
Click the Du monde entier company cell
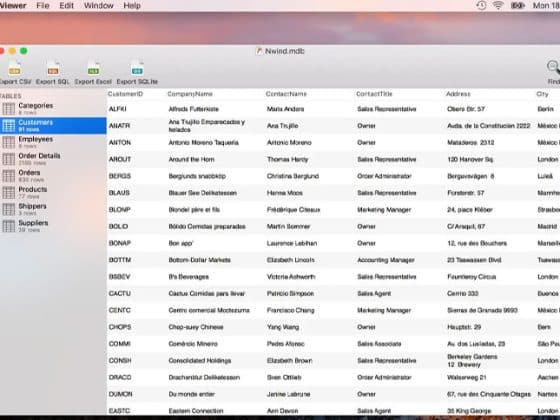(x=191, y=394)
